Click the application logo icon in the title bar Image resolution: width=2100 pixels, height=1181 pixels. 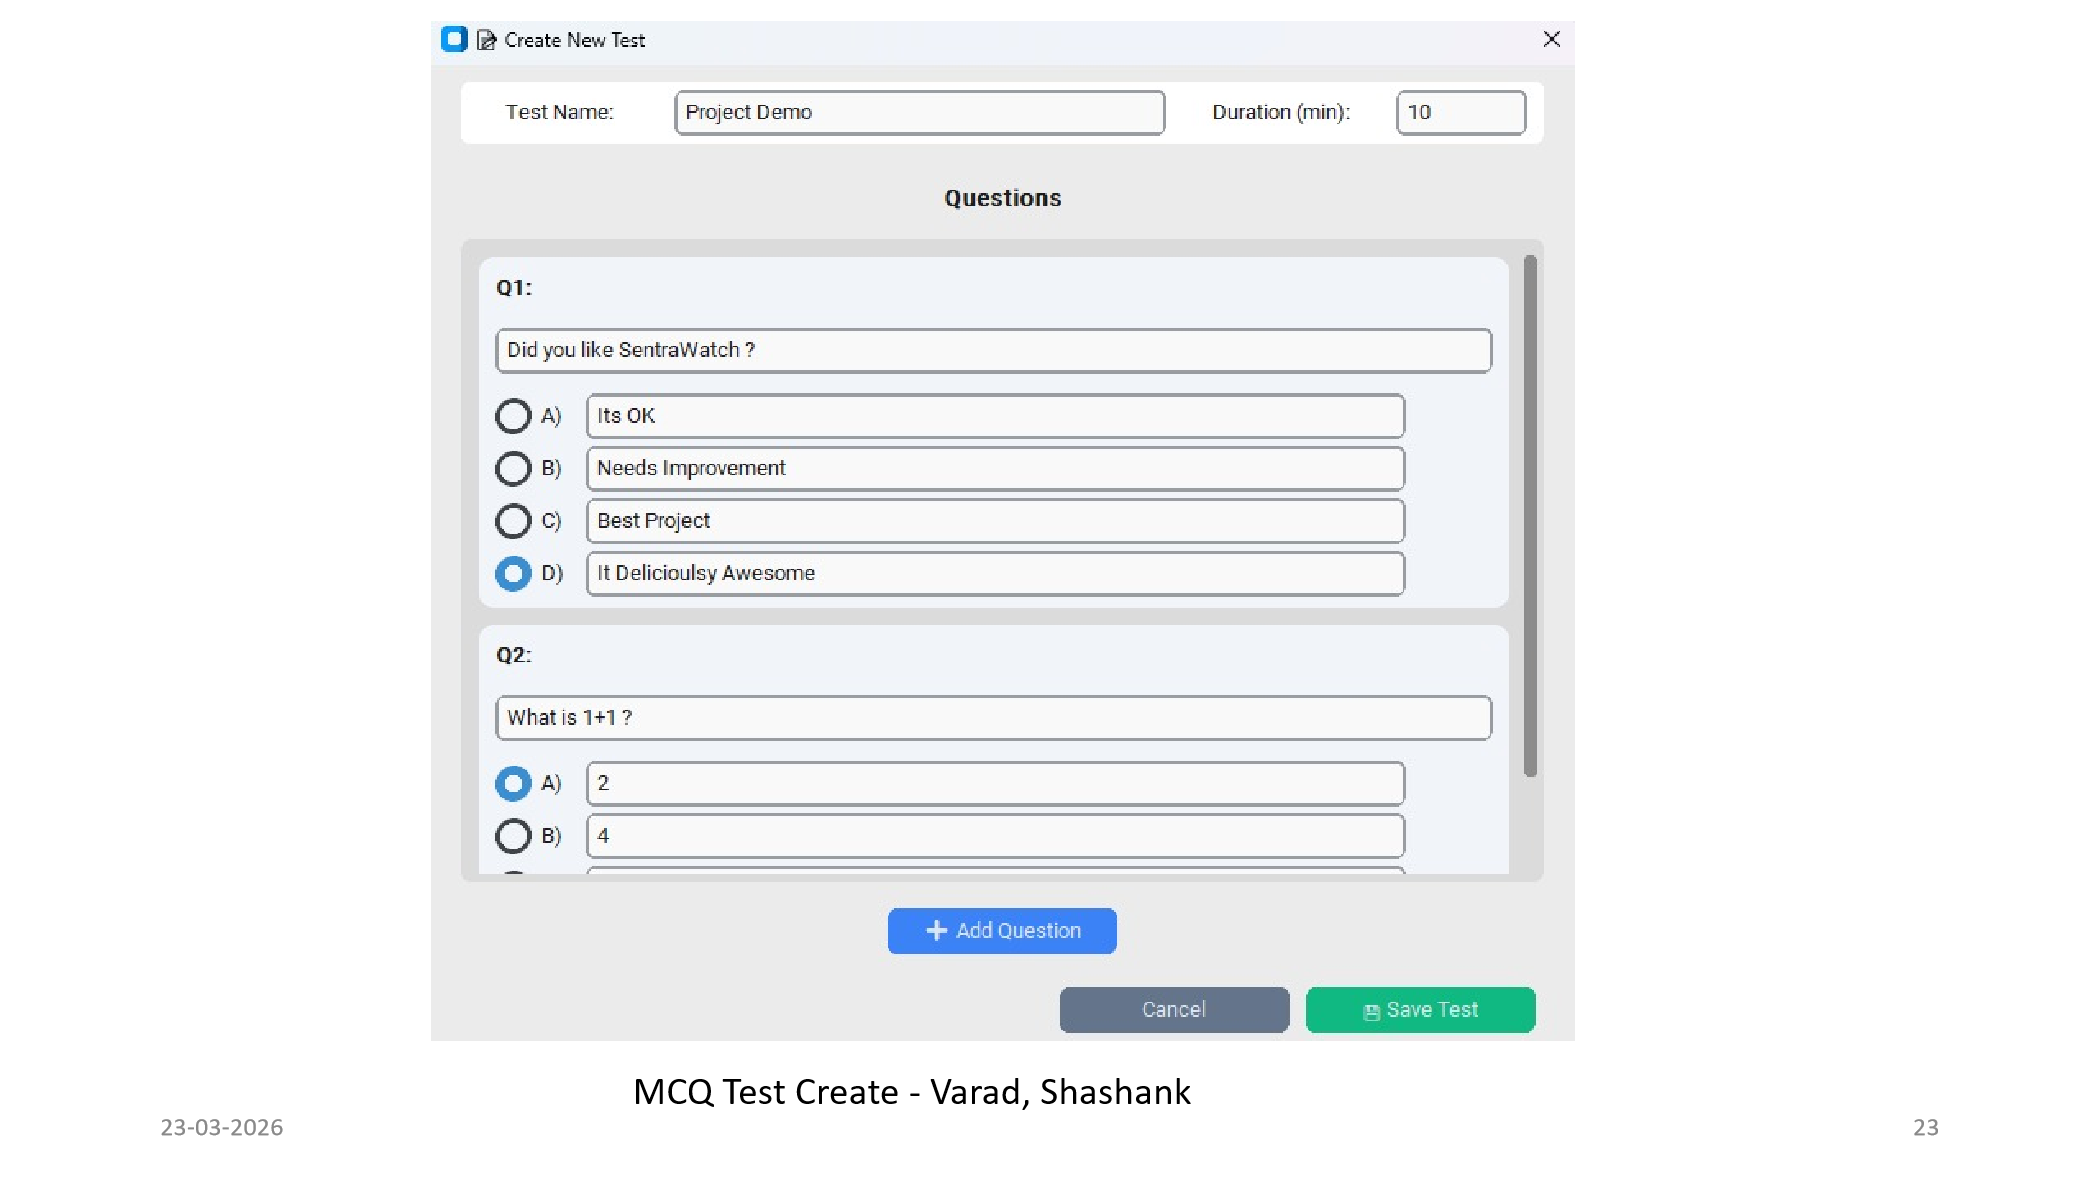click(x=454, y=39)
